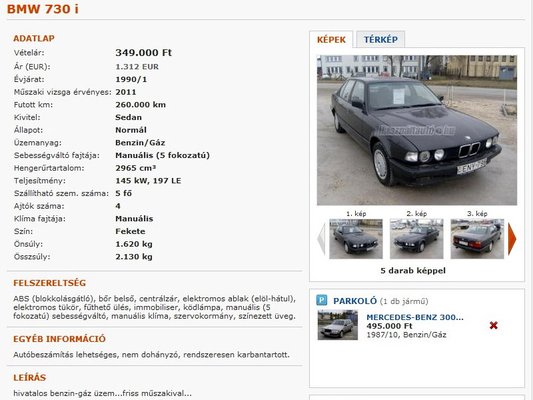Click the 349.000 Ft price value
Screen dimensions: 533x400
(x=143, y=53)
